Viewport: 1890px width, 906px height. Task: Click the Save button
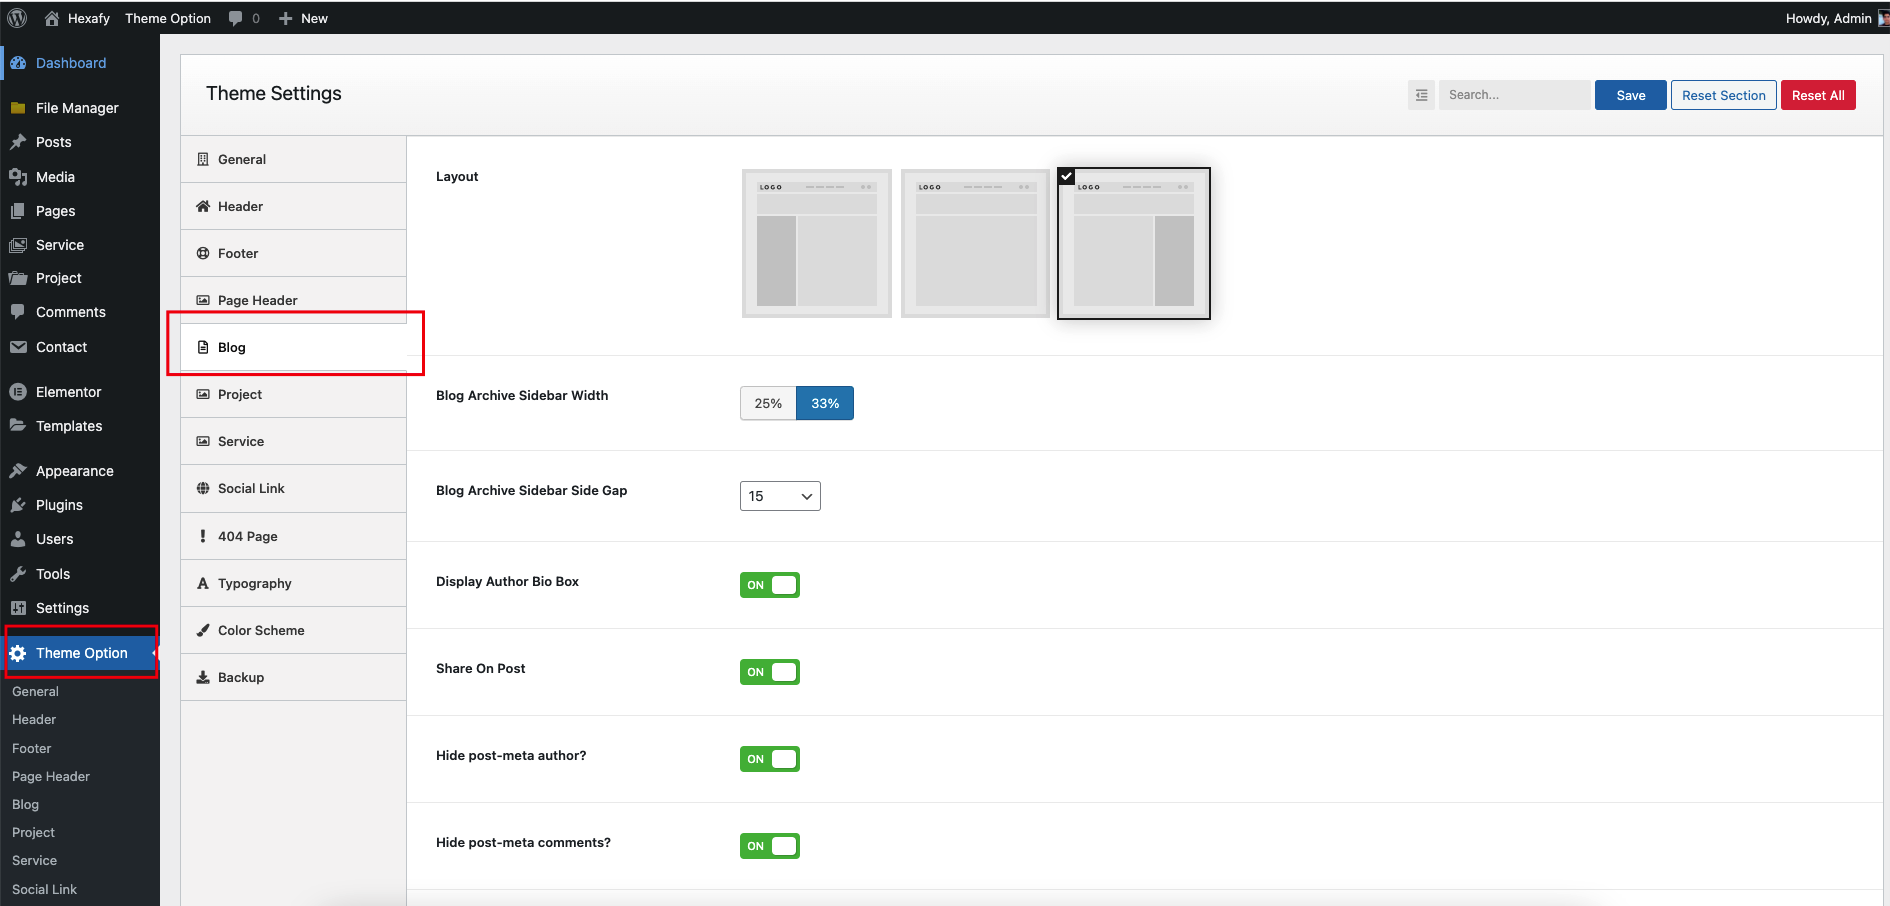pyautogui.click(x=1630, y=95)
